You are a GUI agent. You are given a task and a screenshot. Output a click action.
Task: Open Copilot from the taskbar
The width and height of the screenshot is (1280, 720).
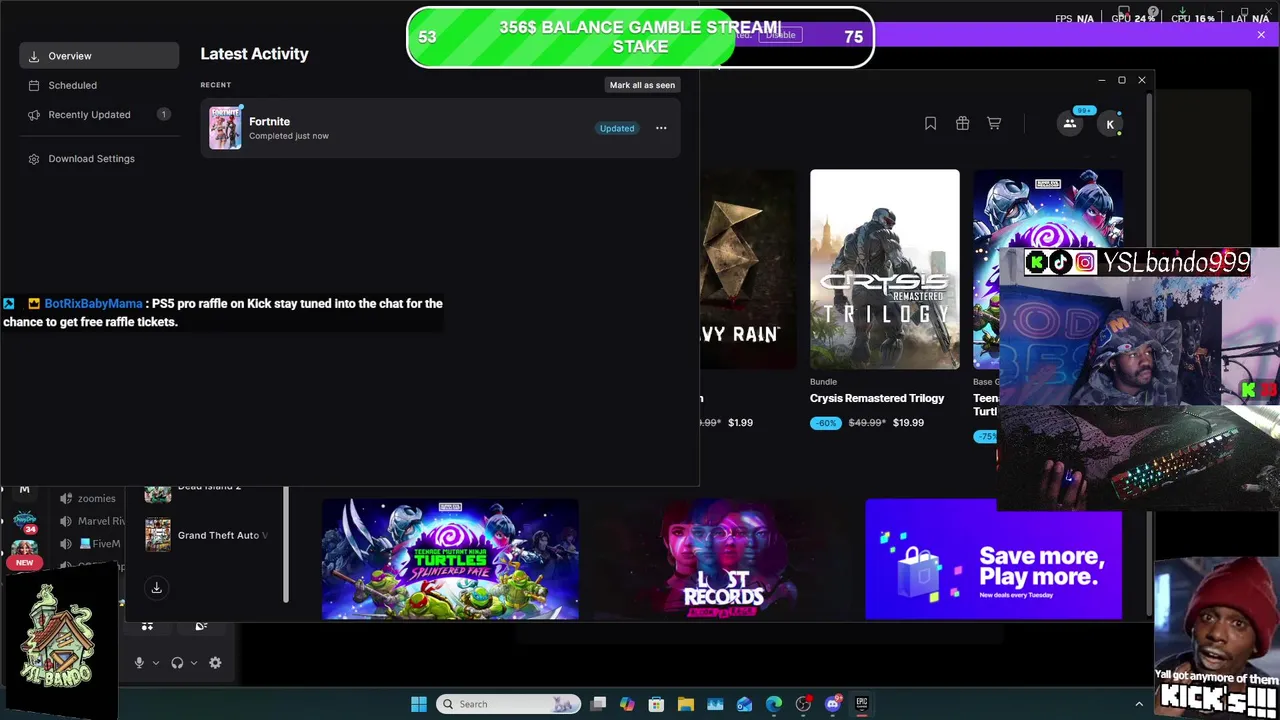click(x=627, y=704)
